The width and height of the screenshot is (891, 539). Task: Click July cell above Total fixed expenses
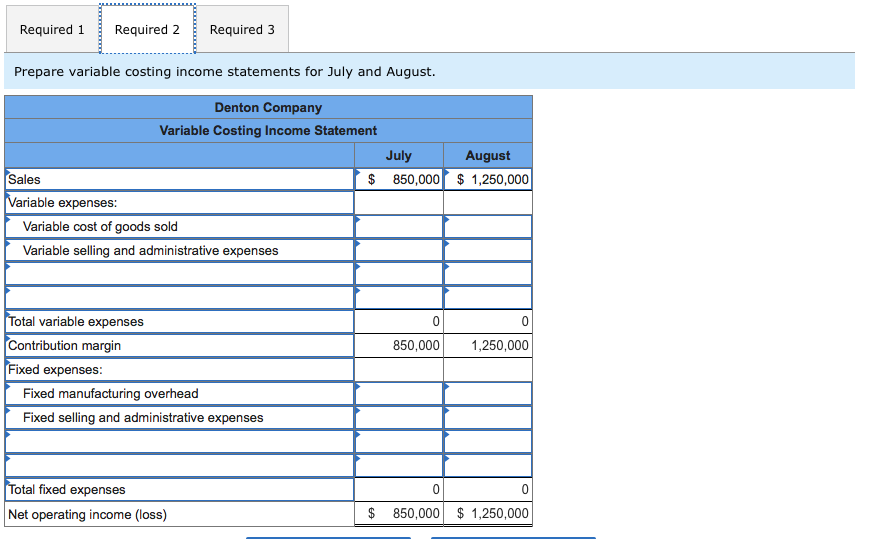click(x=399, y=465)
